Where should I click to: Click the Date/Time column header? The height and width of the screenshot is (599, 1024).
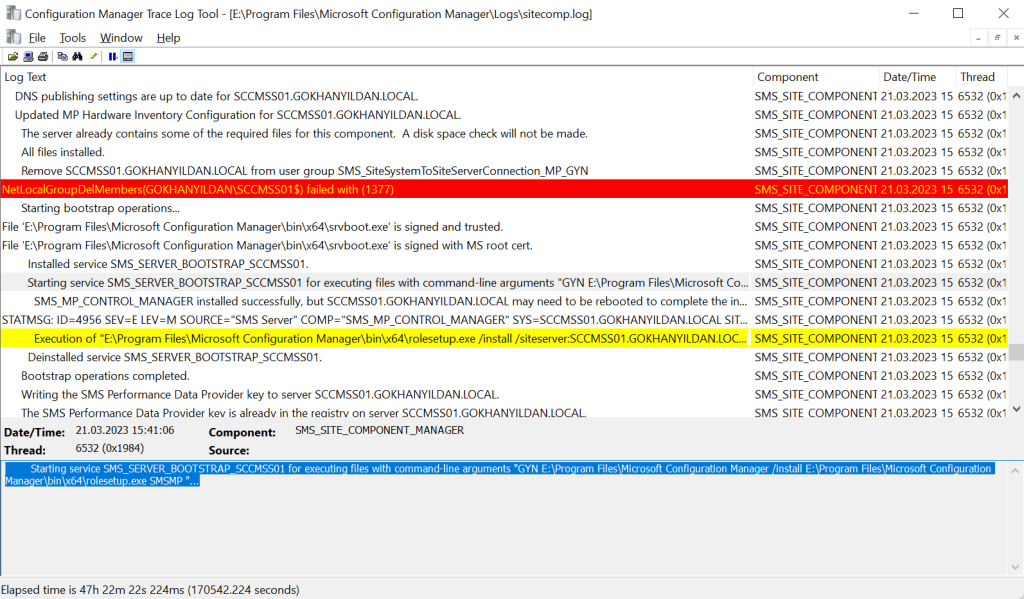(917, 76)
